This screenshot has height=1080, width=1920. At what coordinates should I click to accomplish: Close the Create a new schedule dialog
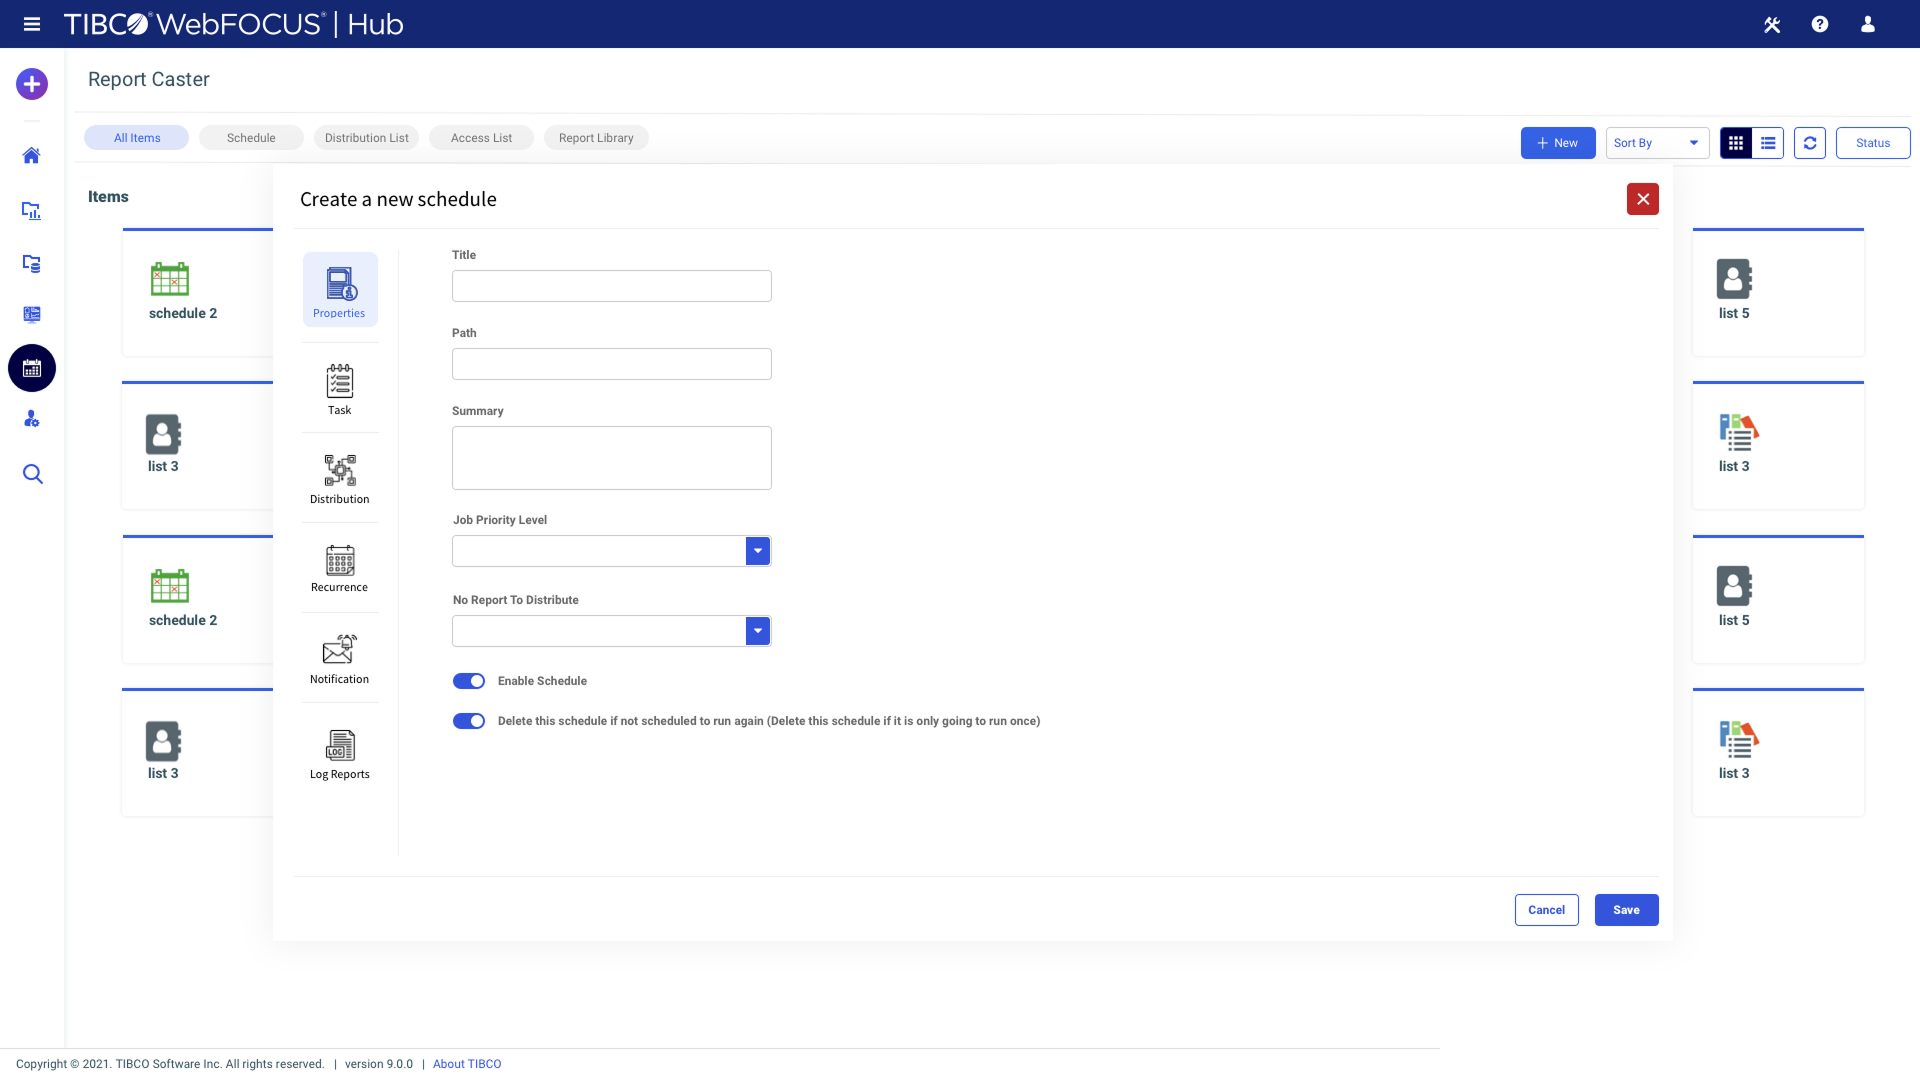tap(1643, 199)
